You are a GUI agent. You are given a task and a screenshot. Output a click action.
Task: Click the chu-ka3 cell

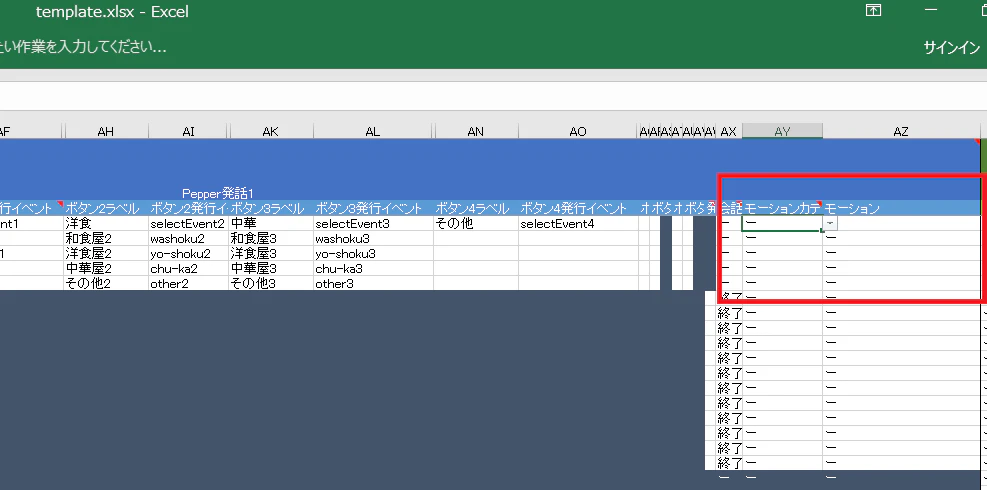pos(373,269)
